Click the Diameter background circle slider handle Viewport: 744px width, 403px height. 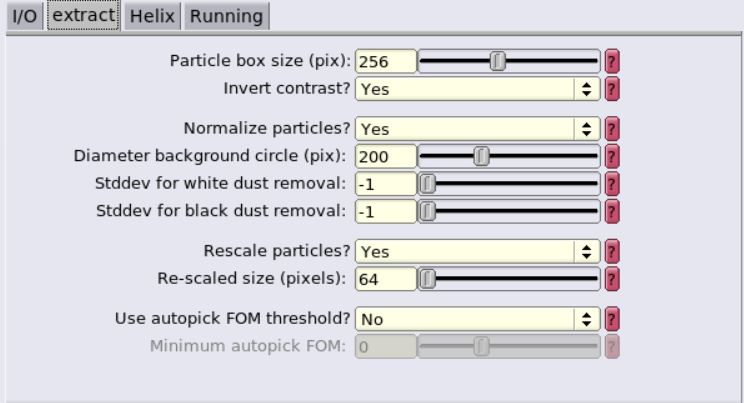point(481,156)
